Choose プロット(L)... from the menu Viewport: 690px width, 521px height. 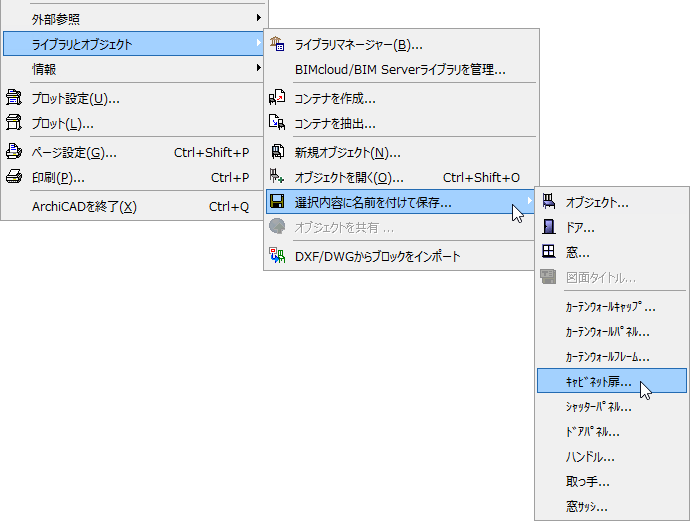134,123
